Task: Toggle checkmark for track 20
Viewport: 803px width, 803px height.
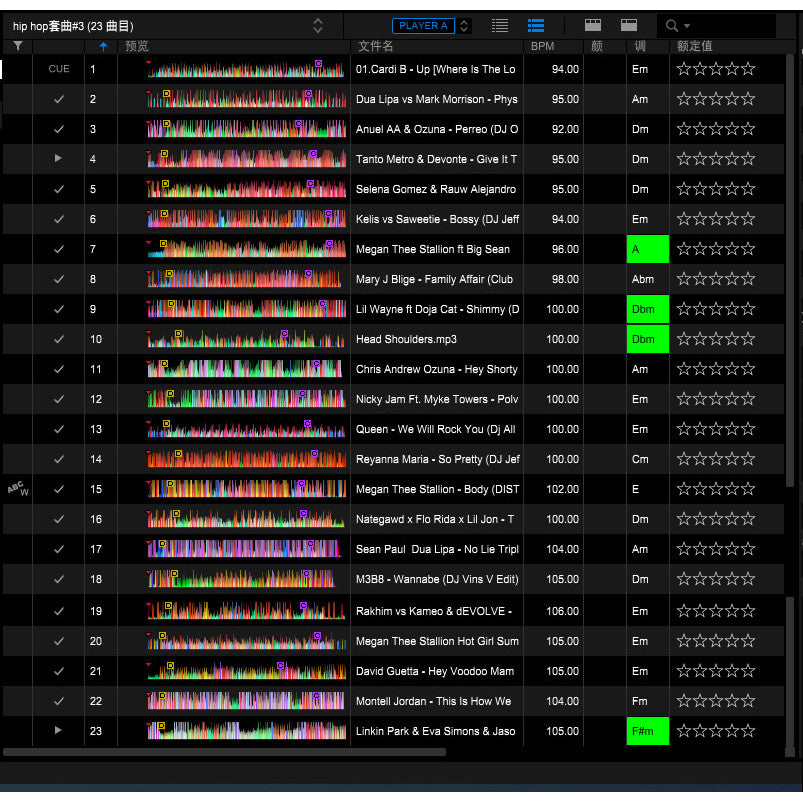Action: click(59, 641)
